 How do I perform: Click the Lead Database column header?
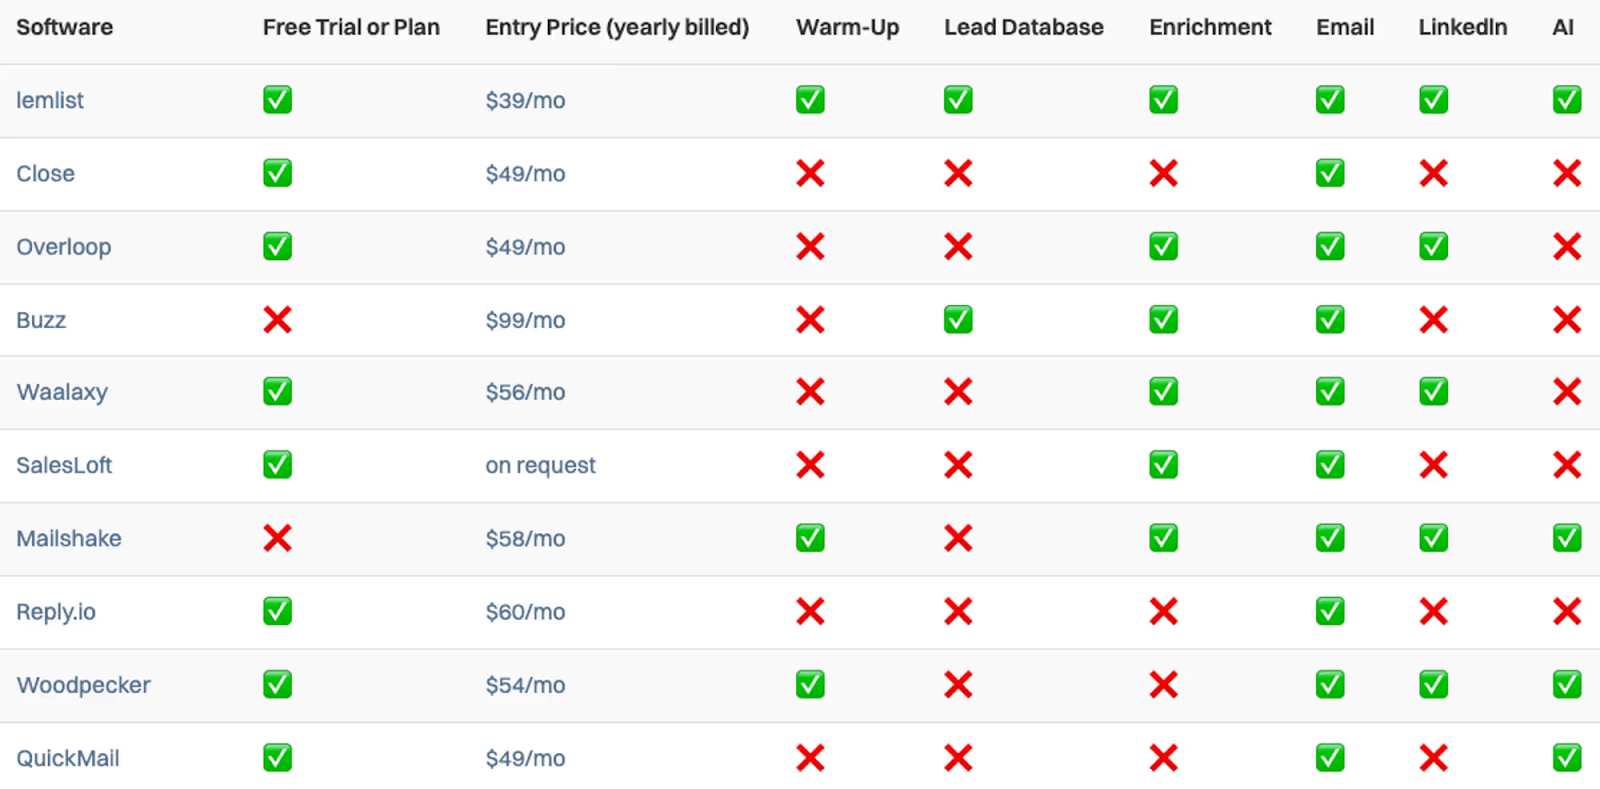pos(1023,27)
